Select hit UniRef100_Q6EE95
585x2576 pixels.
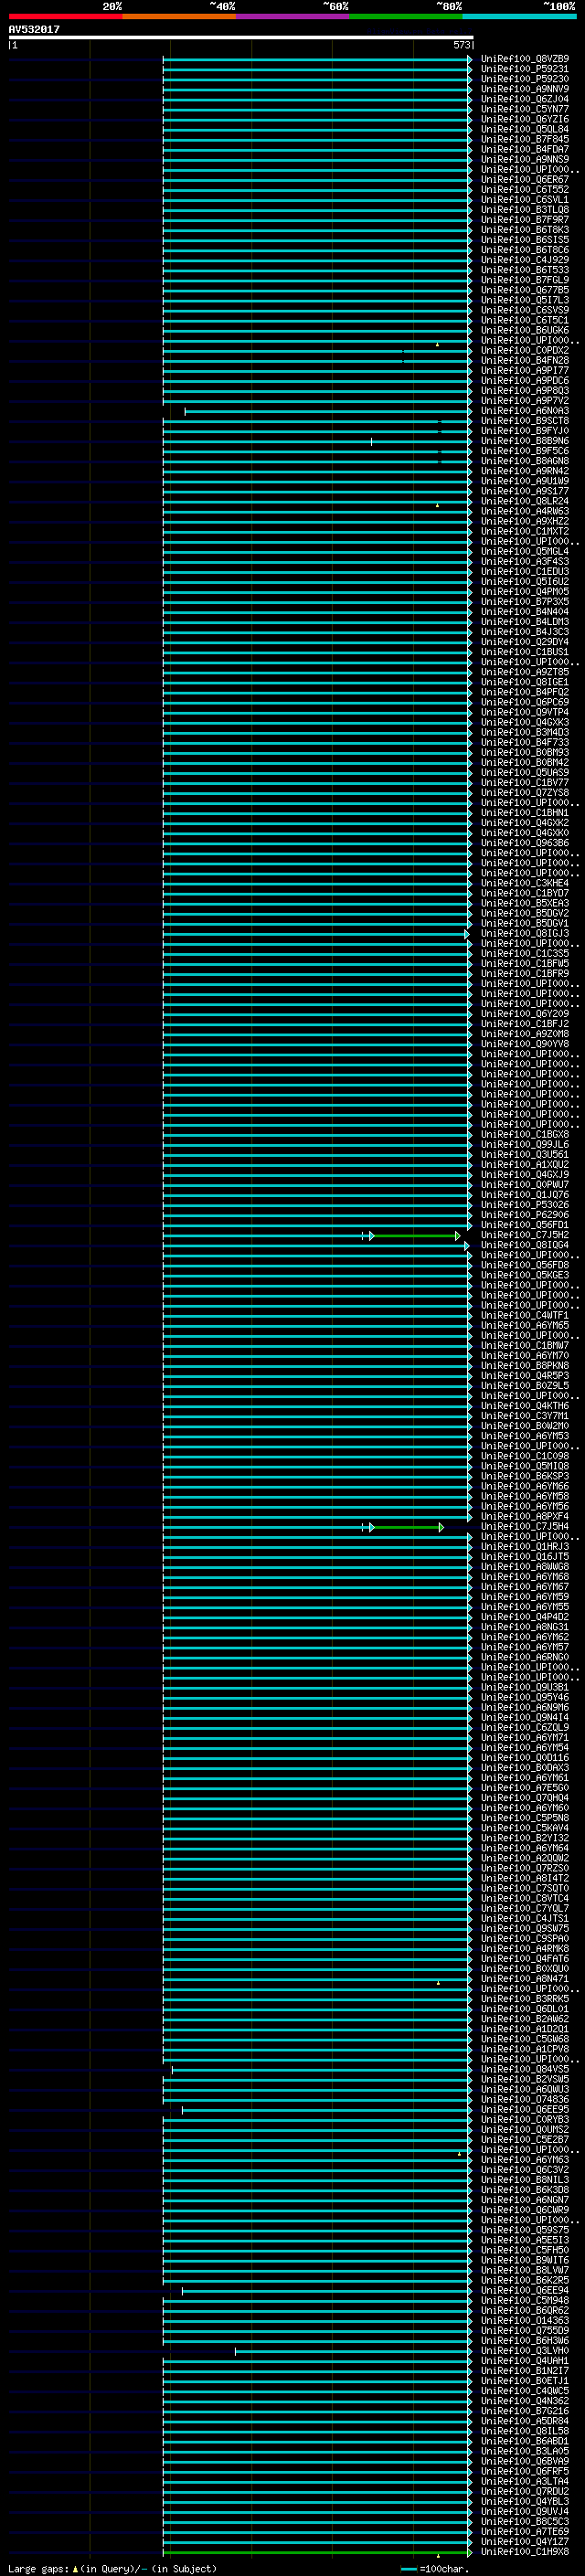(525, 2110)
